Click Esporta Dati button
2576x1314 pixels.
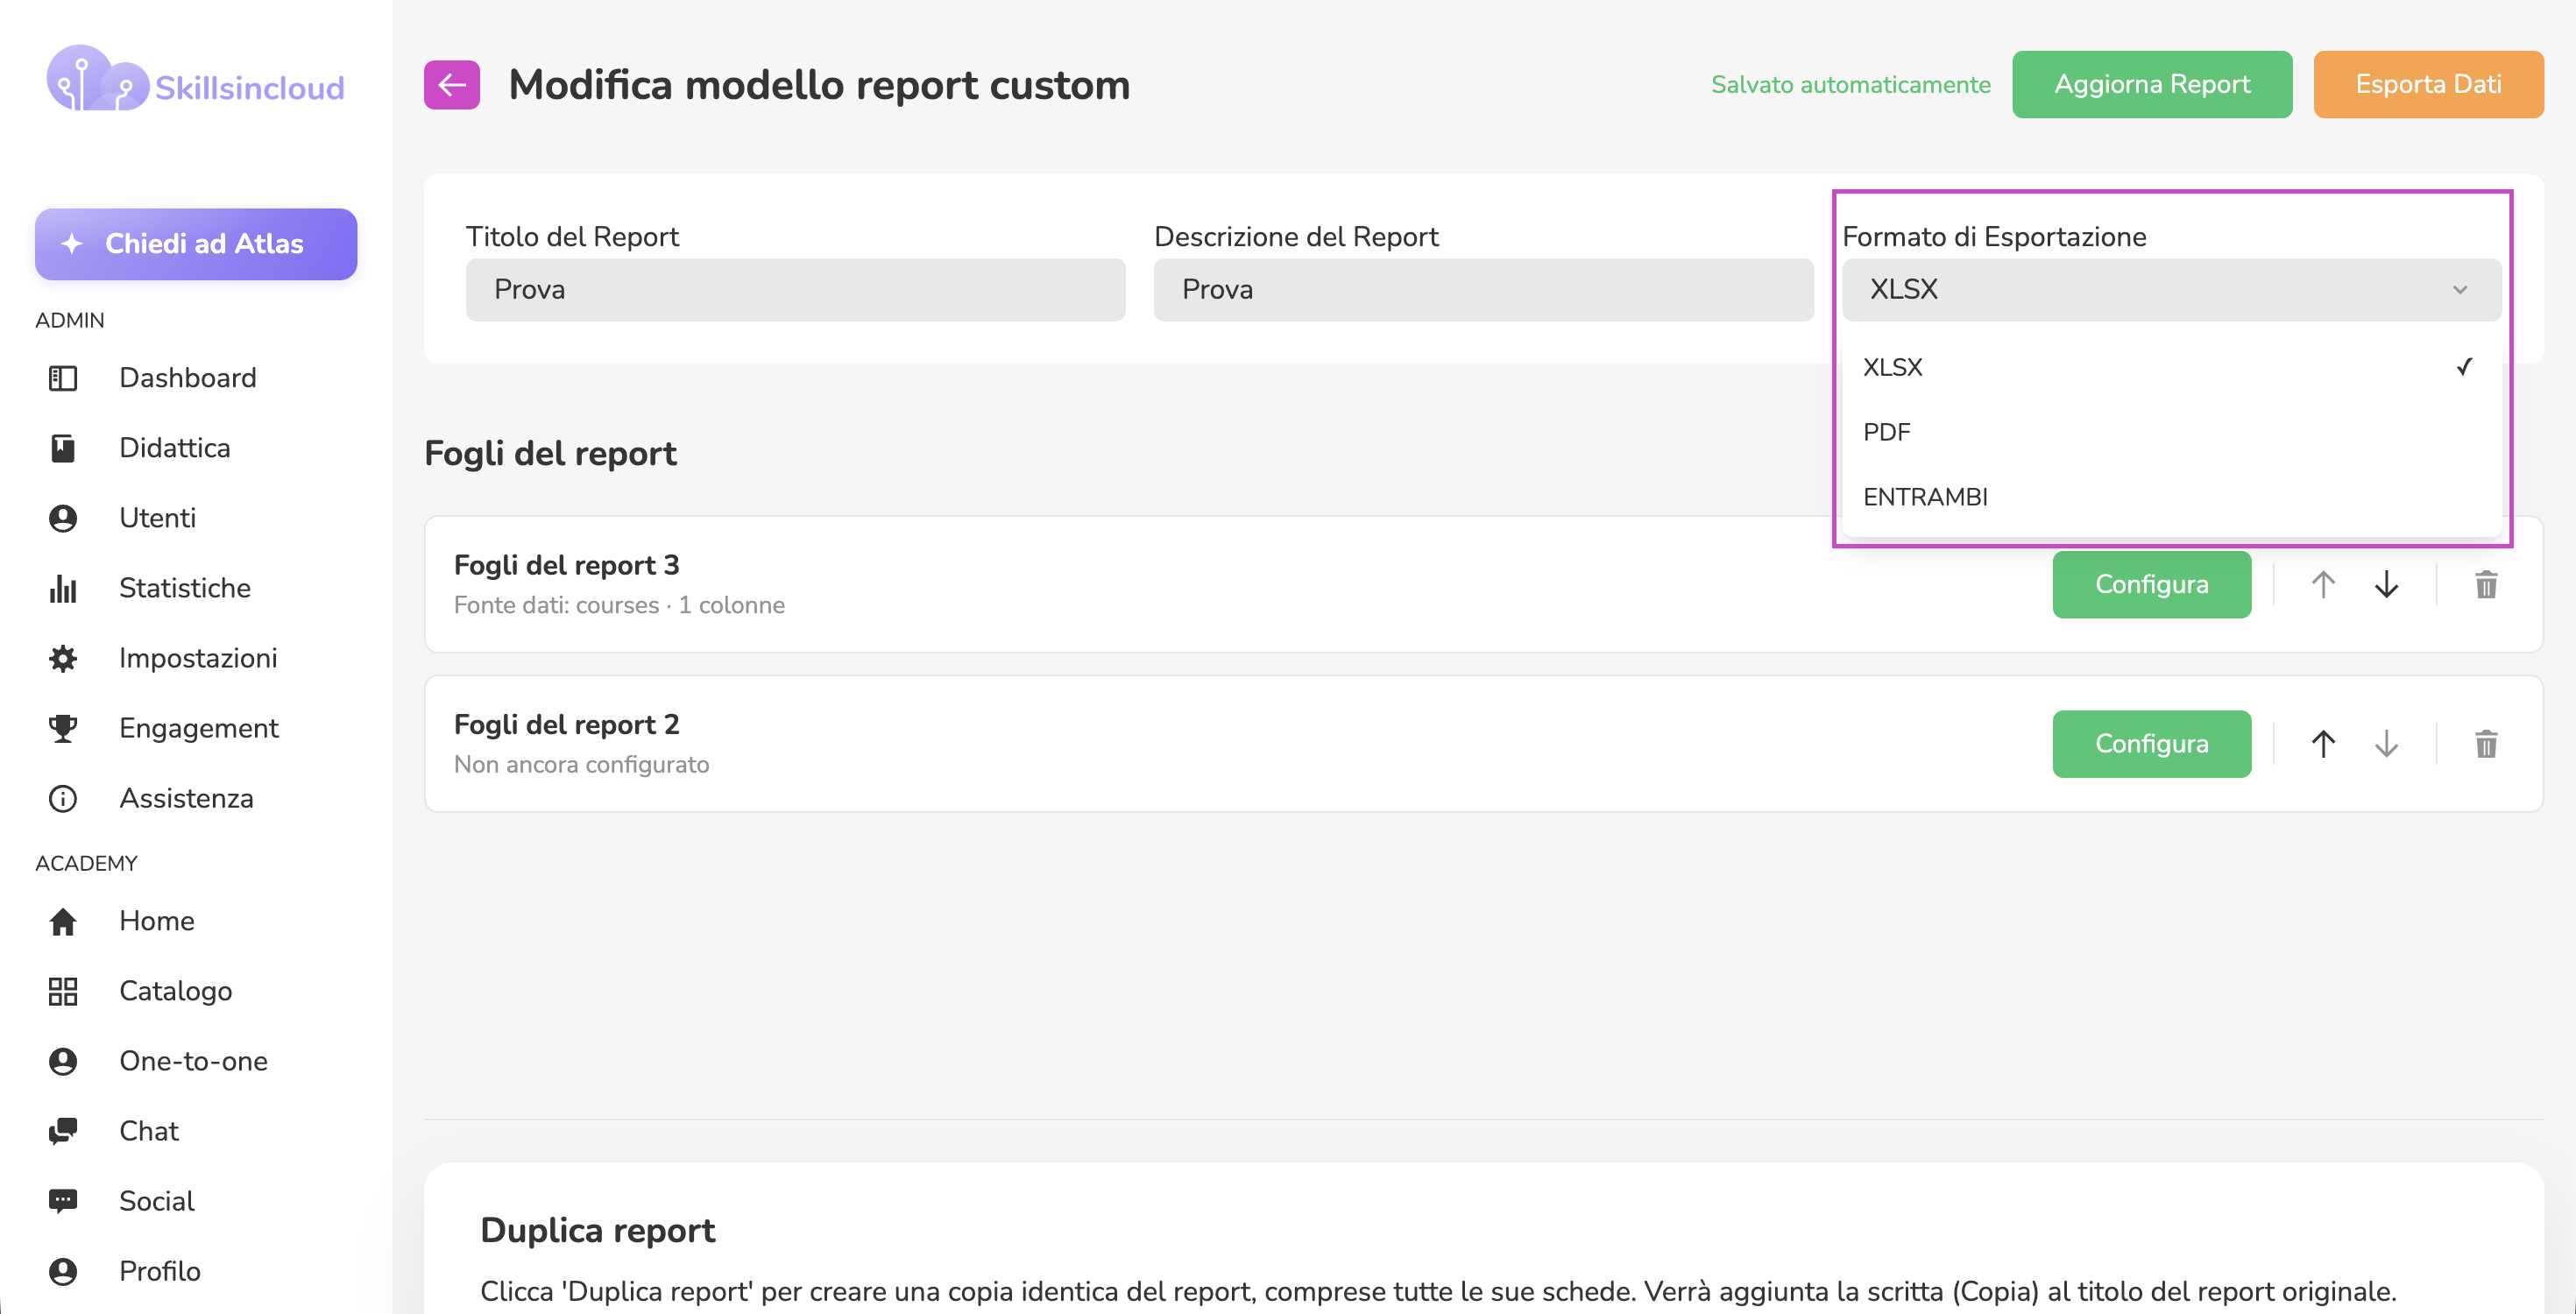coord(2428,85)
